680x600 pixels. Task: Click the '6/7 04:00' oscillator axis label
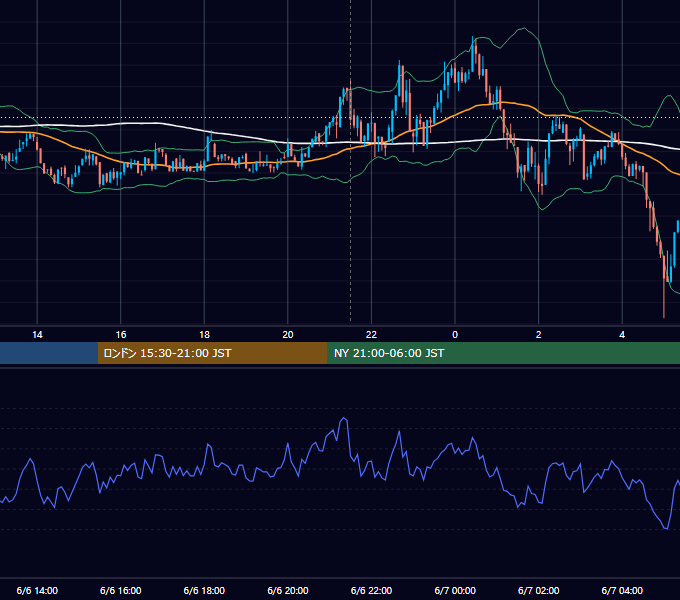(x=622, y=591)
